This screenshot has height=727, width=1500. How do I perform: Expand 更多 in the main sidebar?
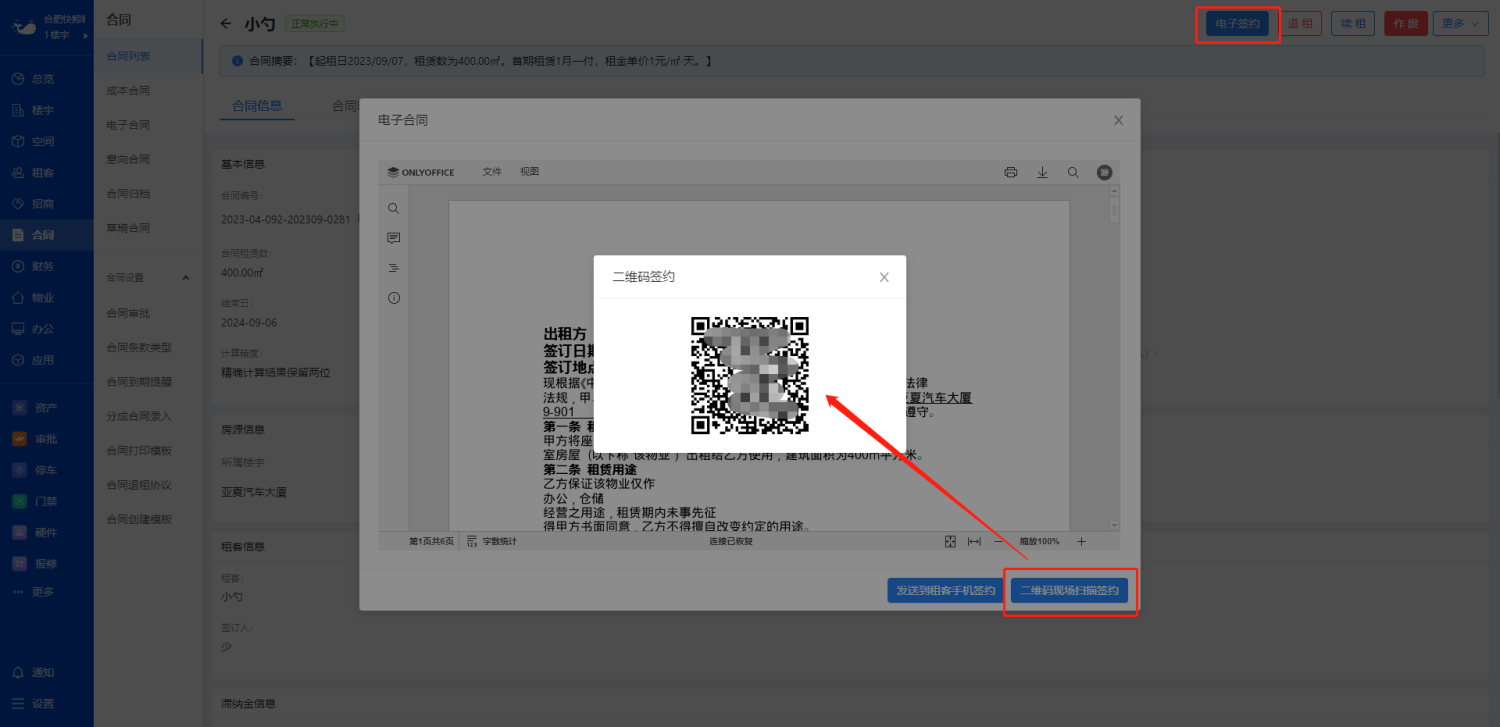[x=47, y=592]
